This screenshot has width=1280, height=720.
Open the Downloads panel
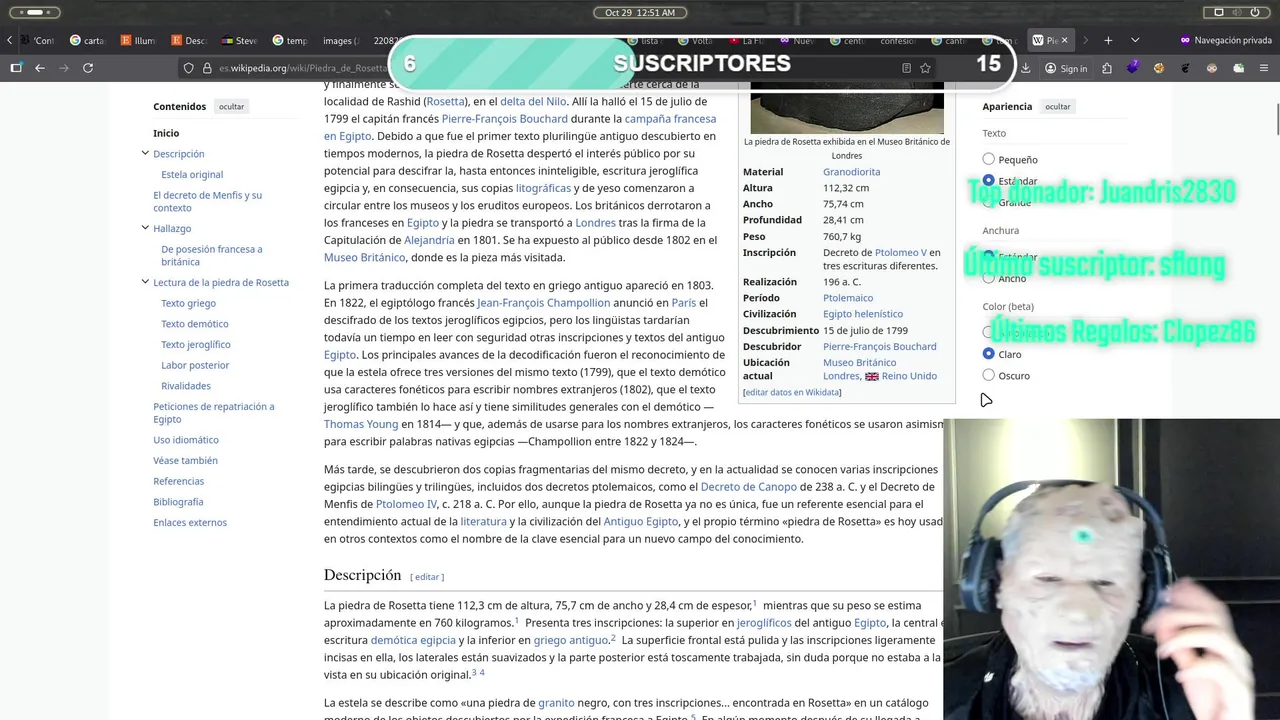pos(1026,68)
